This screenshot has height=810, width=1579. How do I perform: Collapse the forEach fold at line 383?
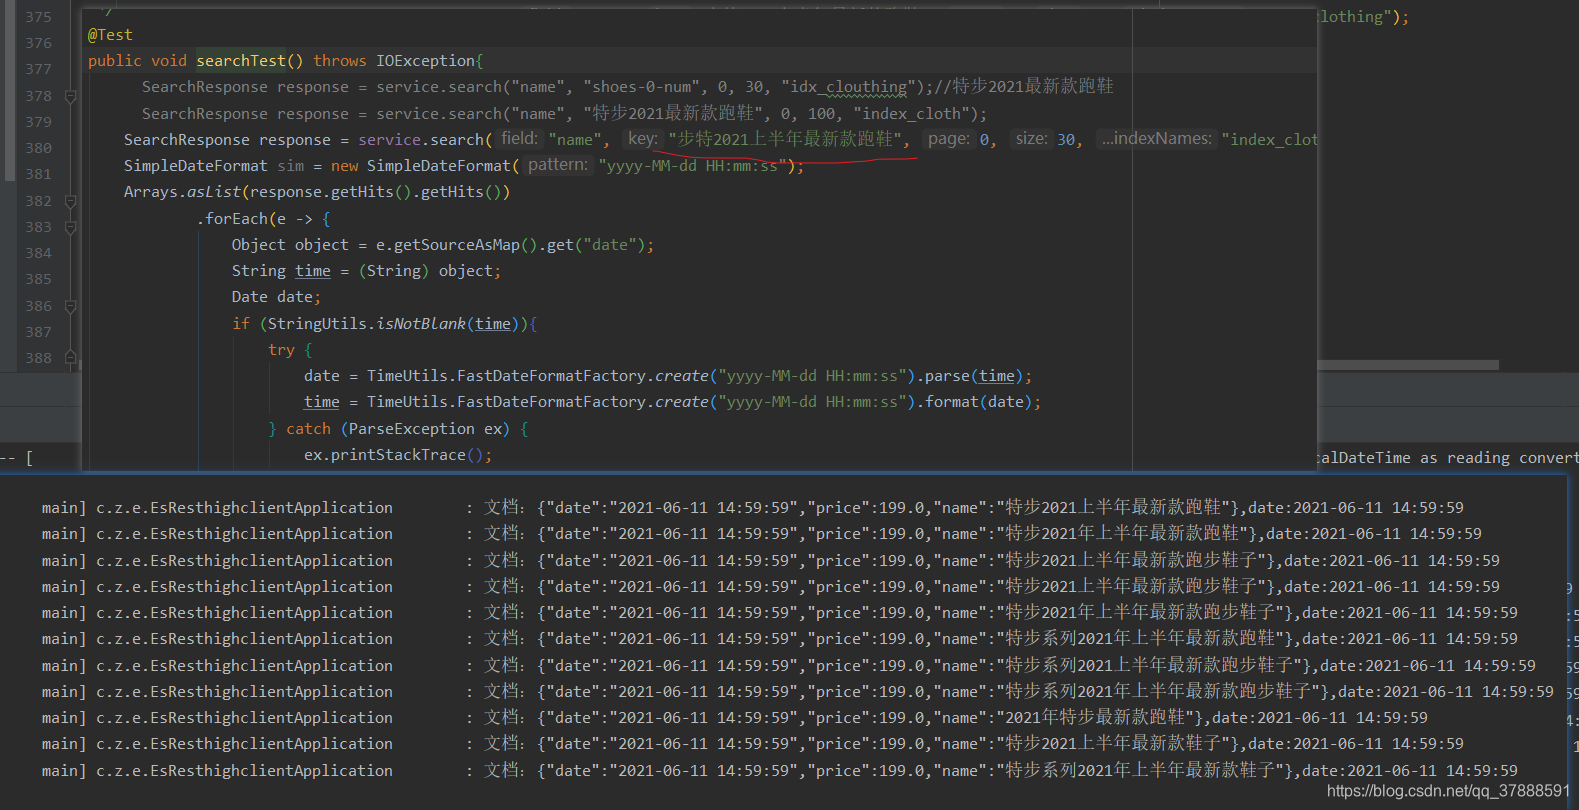click(70, 228)
